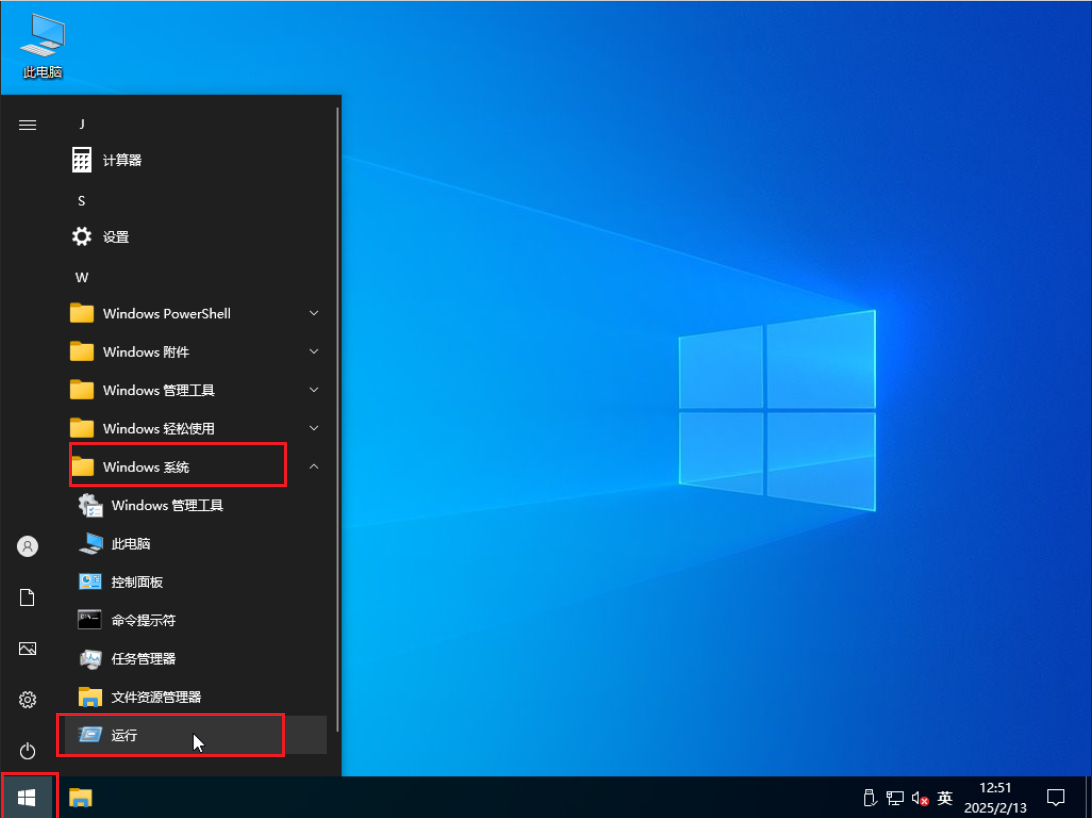Select 文件资源管理器 in the Start menu list
The image size is (1092, 818).
156,697
